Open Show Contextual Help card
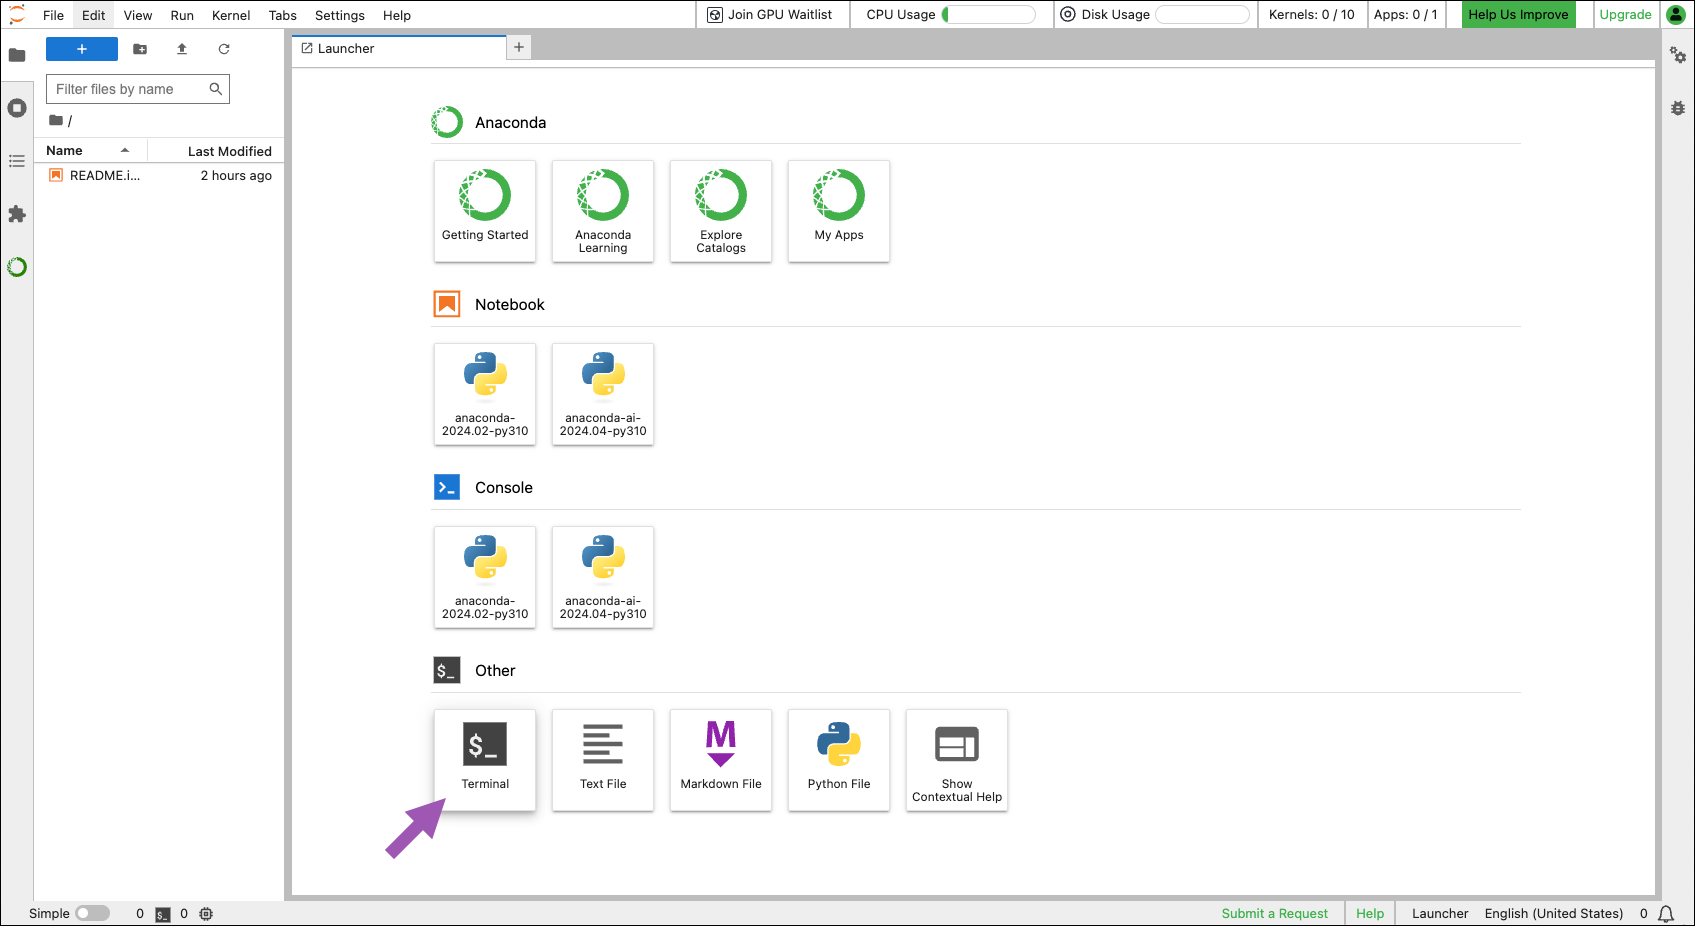This screenshot has width=1695, height=926. tap(957, 760)
